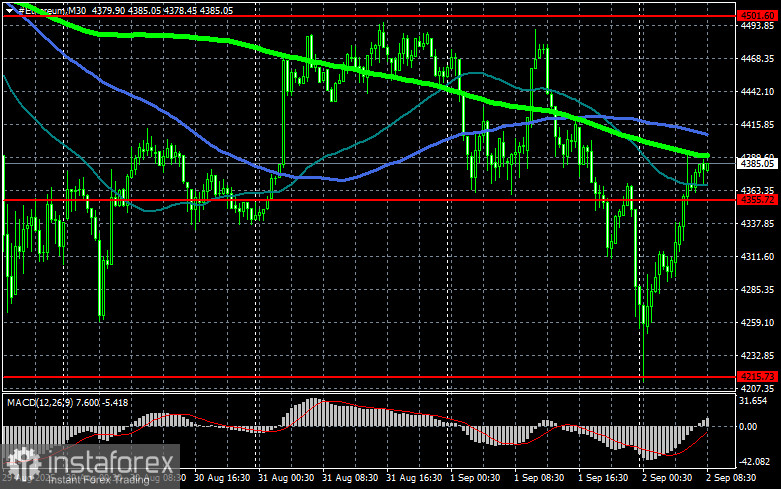
Task: Click the 4311.60 price scale value
Action: tap(758, 256)
